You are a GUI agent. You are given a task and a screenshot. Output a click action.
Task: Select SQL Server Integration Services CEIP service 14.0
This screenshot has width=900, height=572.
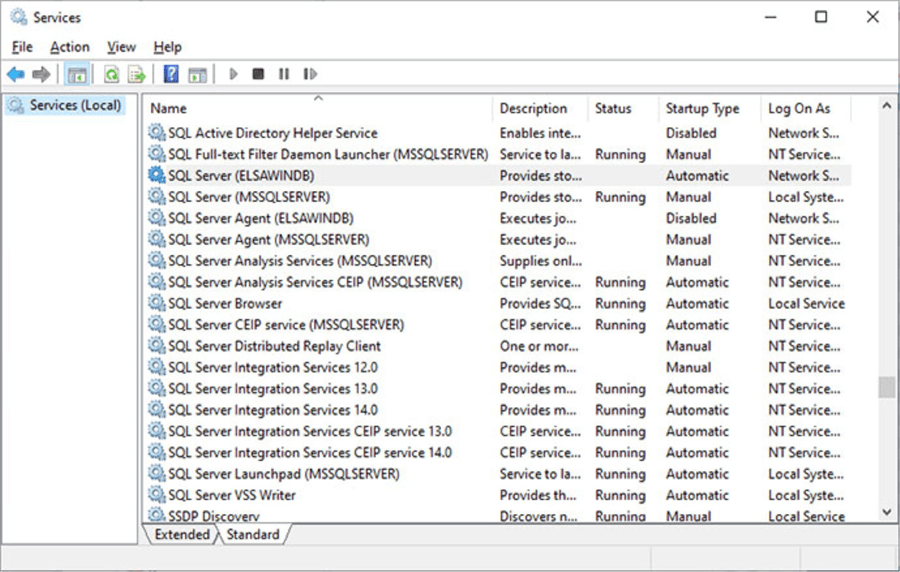[310, 452]
